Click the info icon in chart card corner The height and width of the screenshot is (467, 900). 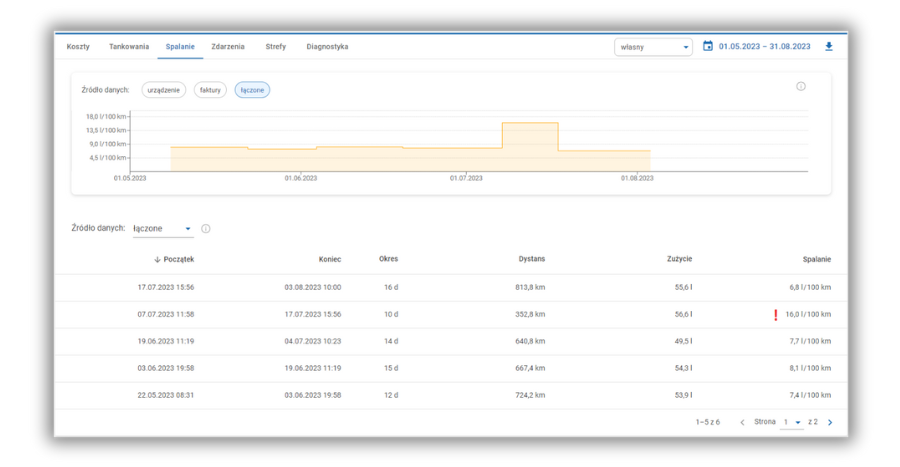pos(801,87)
